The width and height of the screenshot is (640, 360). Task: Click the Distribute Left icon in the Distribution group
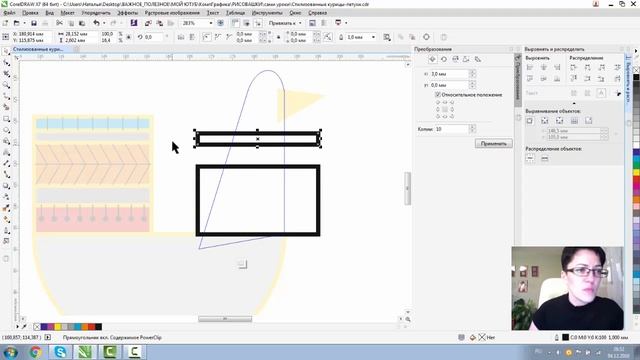point(573,67)
